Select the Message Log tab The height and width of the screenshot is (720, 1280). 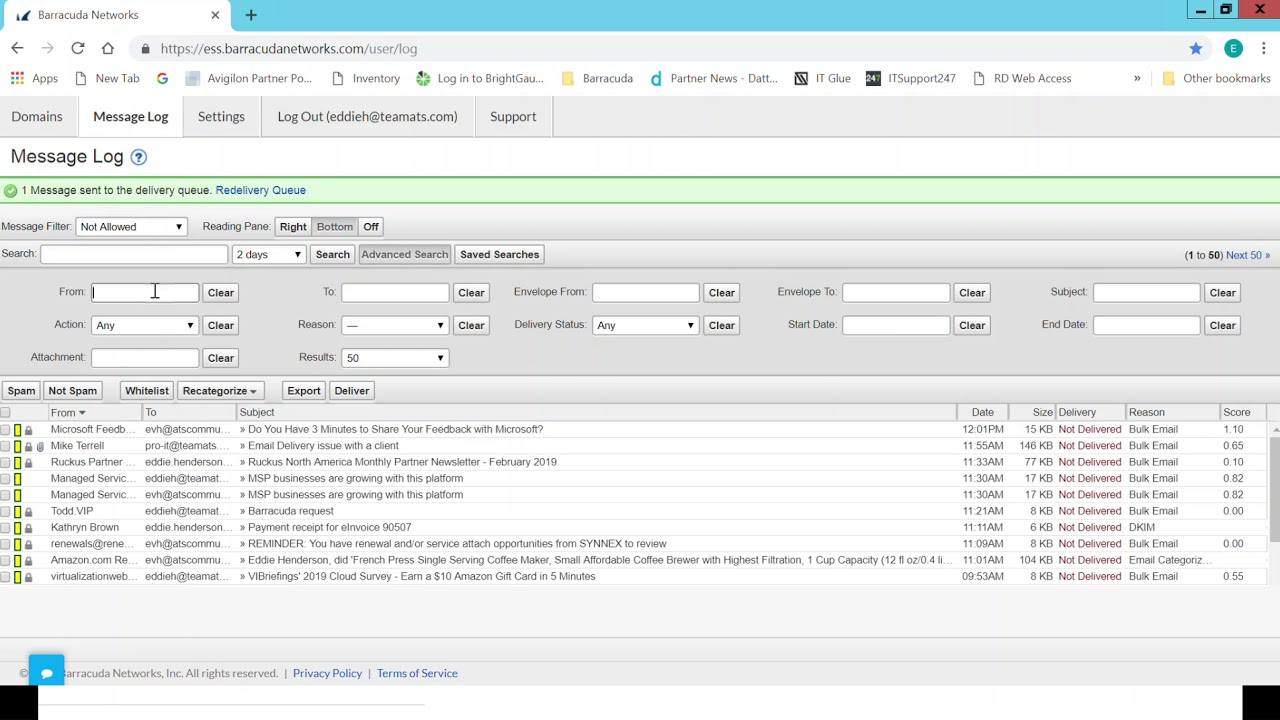(130, 116)
